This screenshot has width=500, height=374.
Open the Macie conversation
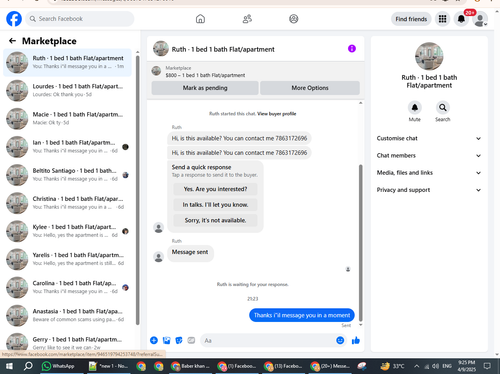coord(67,119)
